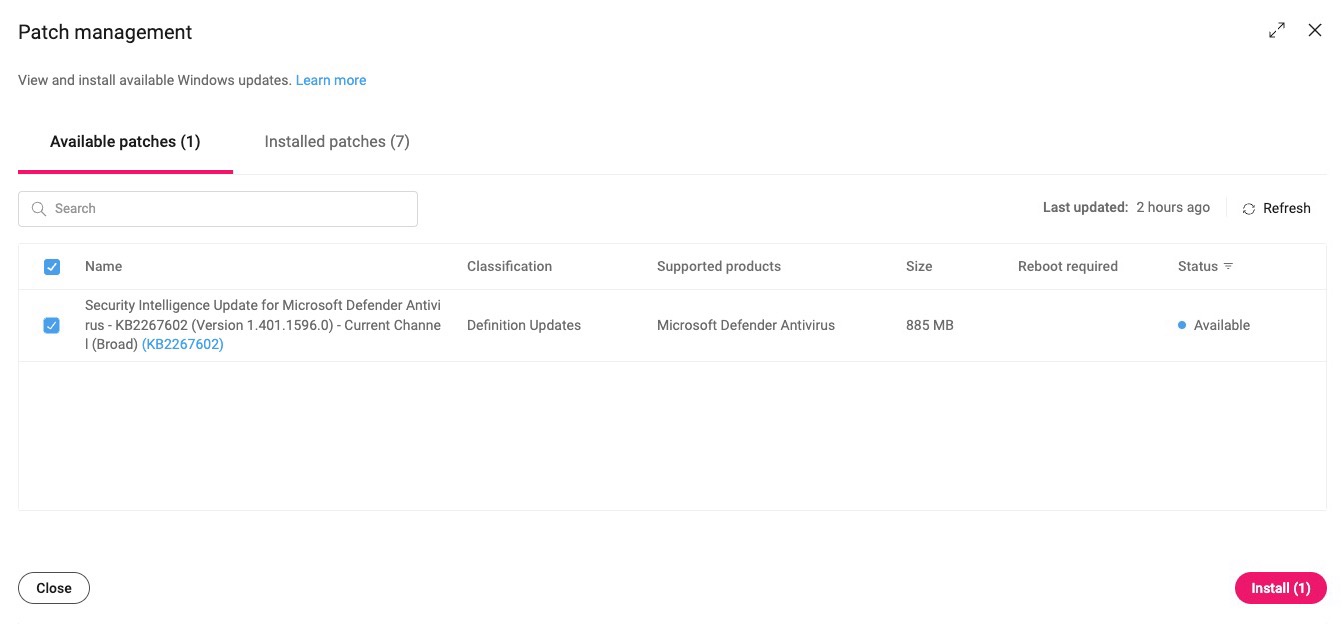1344x624 pixels.
Task: Close the dialog with the X icon
Action: 1315,31
